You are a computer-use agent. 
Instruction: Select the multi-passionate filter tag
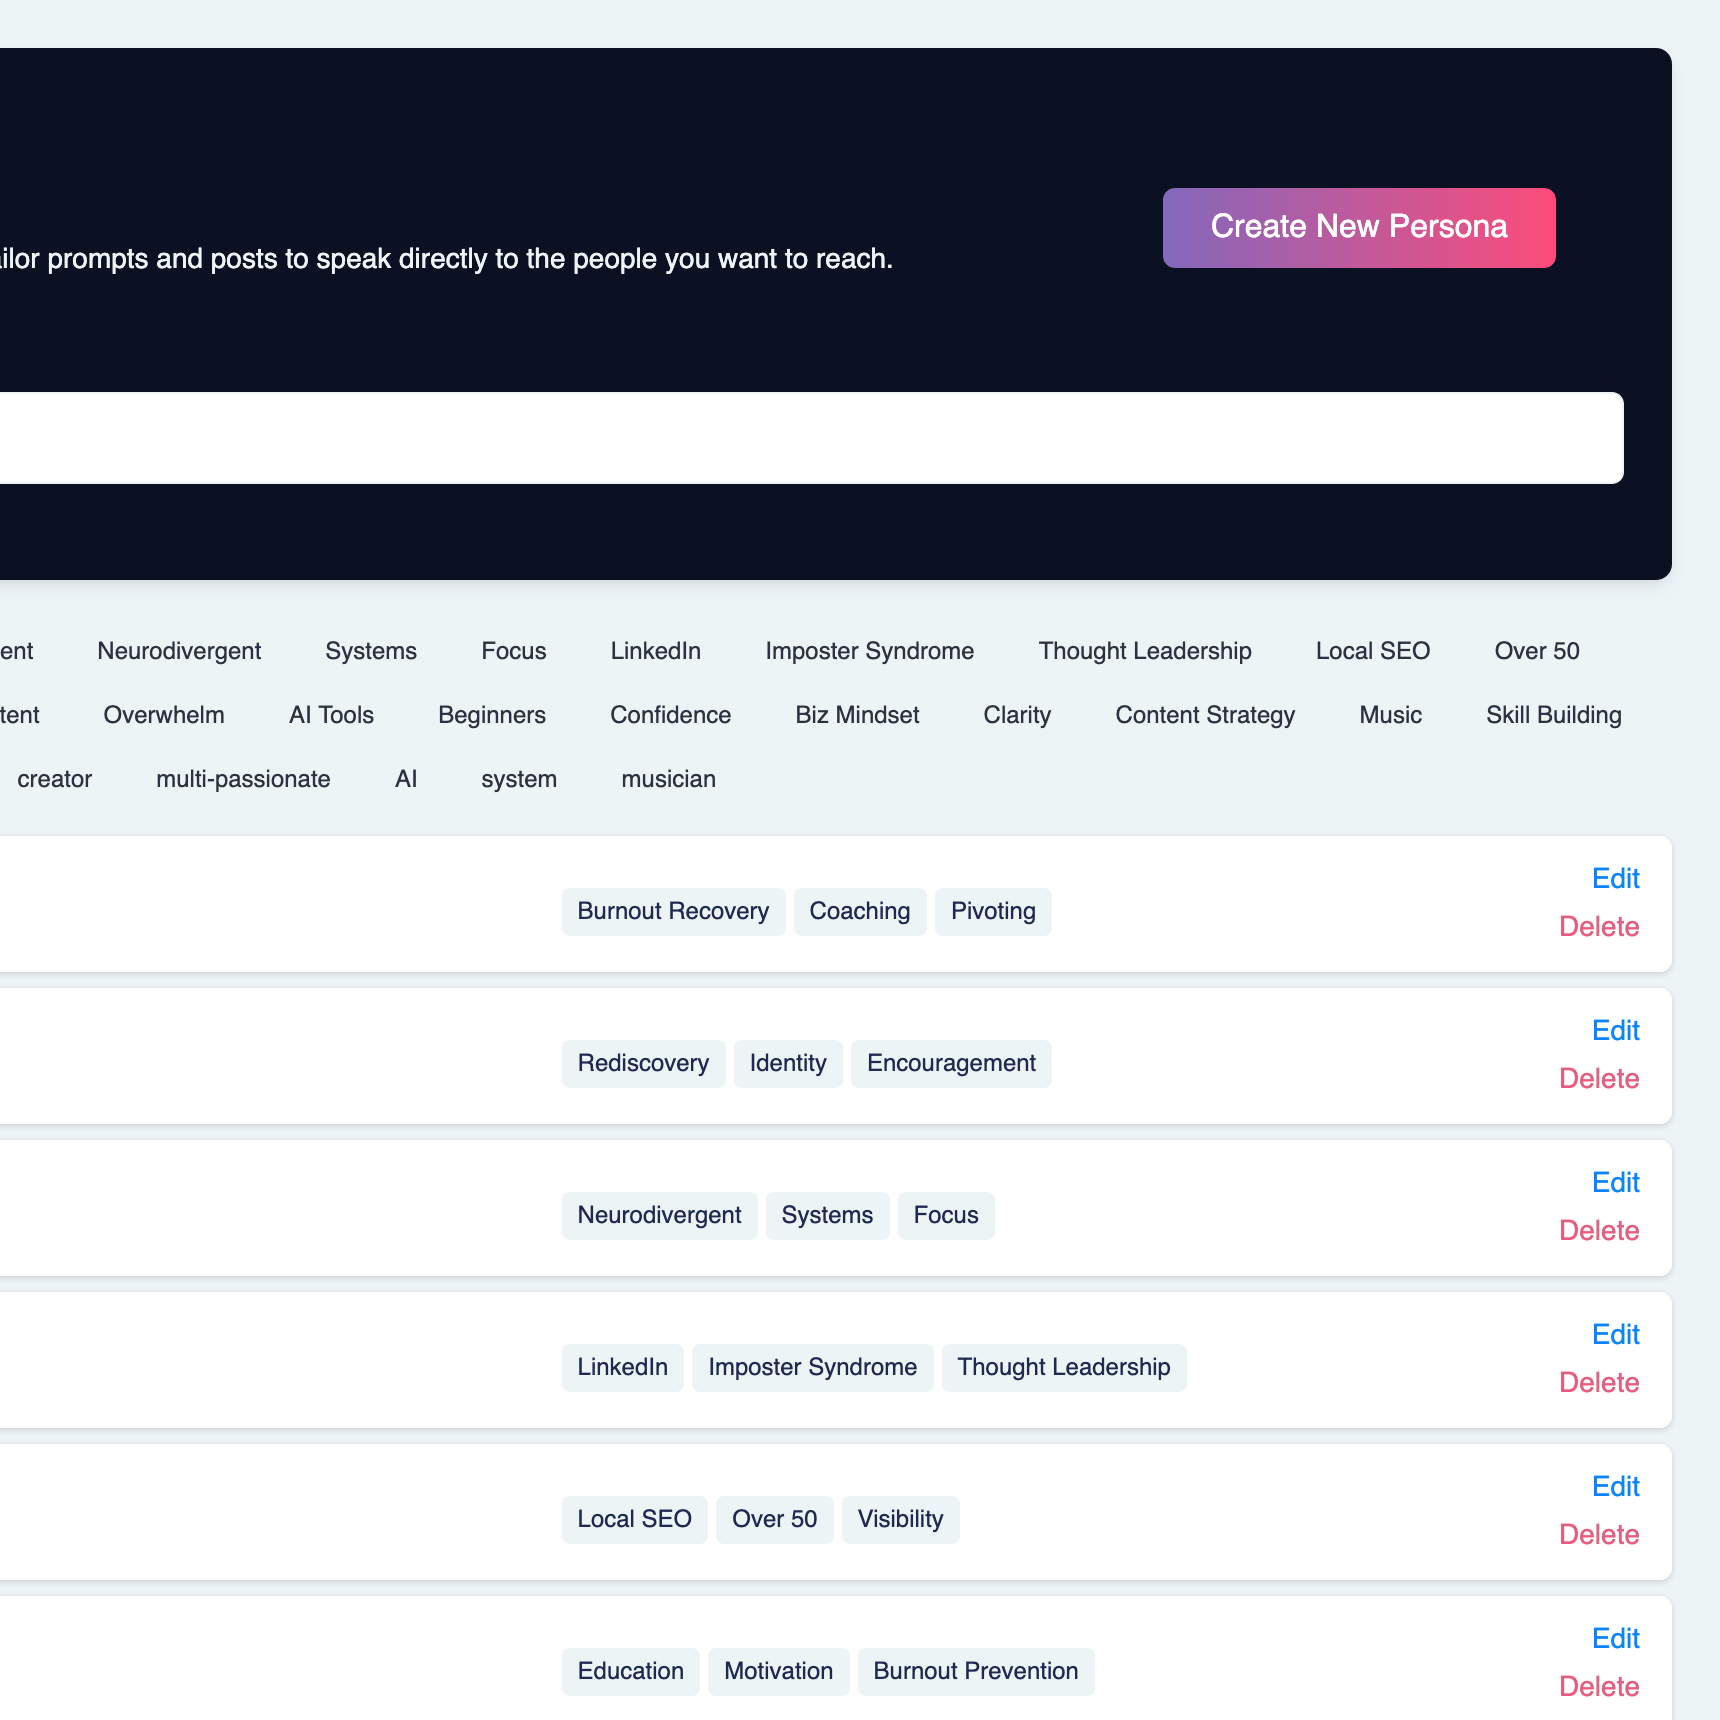(243, 779)
